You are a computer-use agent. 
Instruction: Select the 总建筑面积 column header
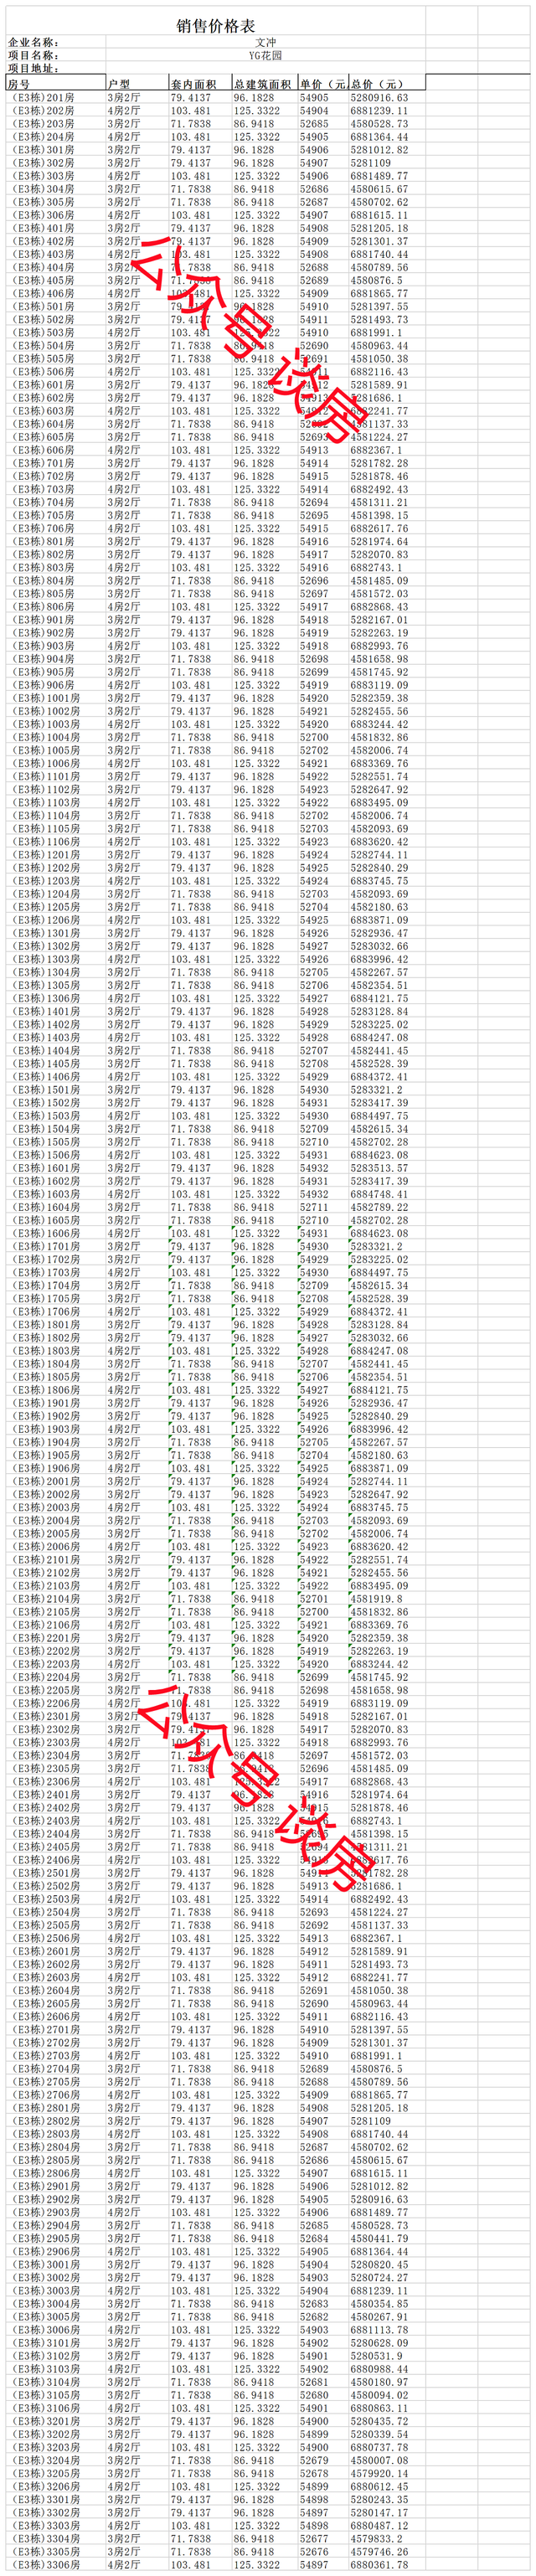click(x=263, y=85)
